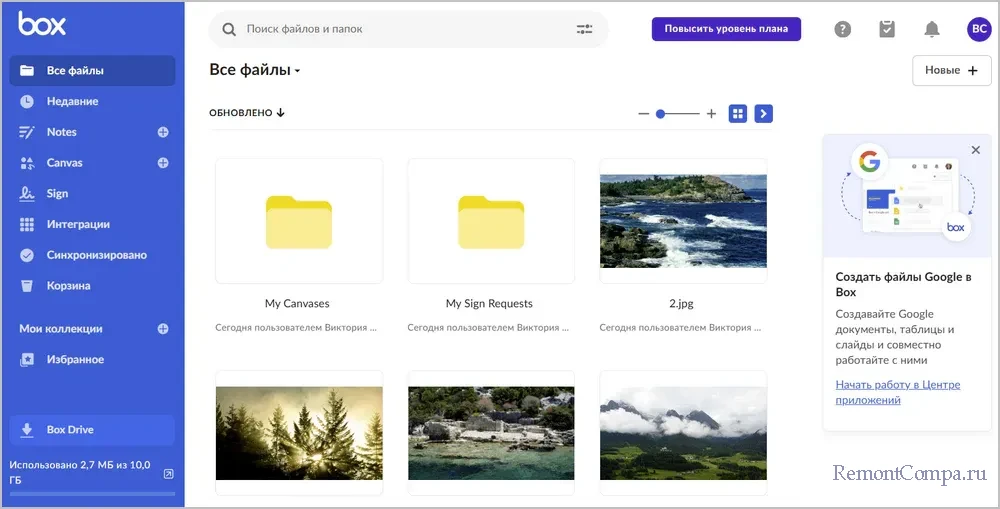Viewport: 1000px width, 509px height.
Task: Click the BC account avatar
Action: [x=978, y=30]
